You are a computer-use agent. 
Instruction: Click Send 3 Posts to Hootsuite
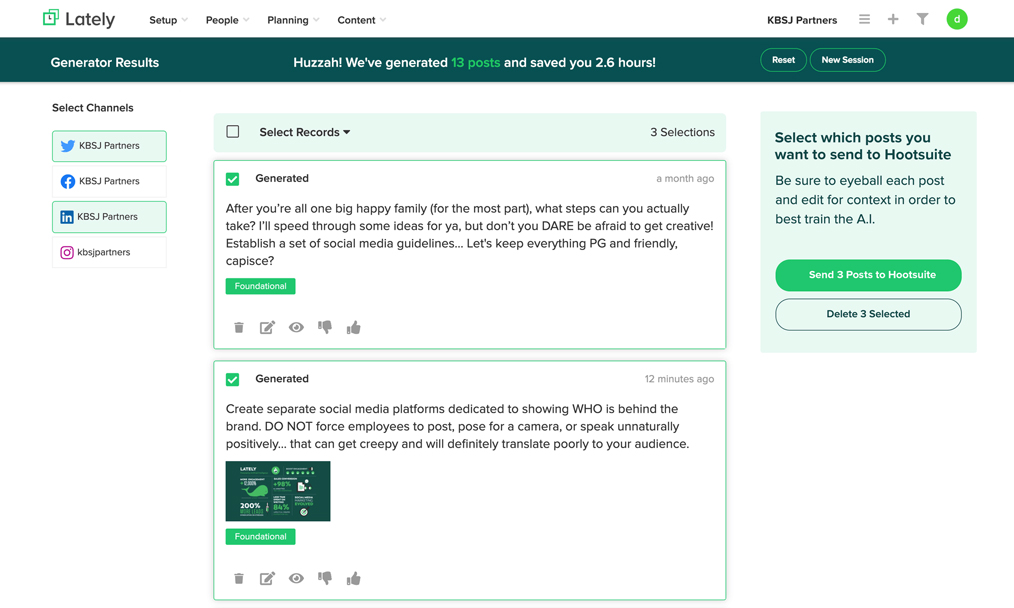tap(868, 275)
